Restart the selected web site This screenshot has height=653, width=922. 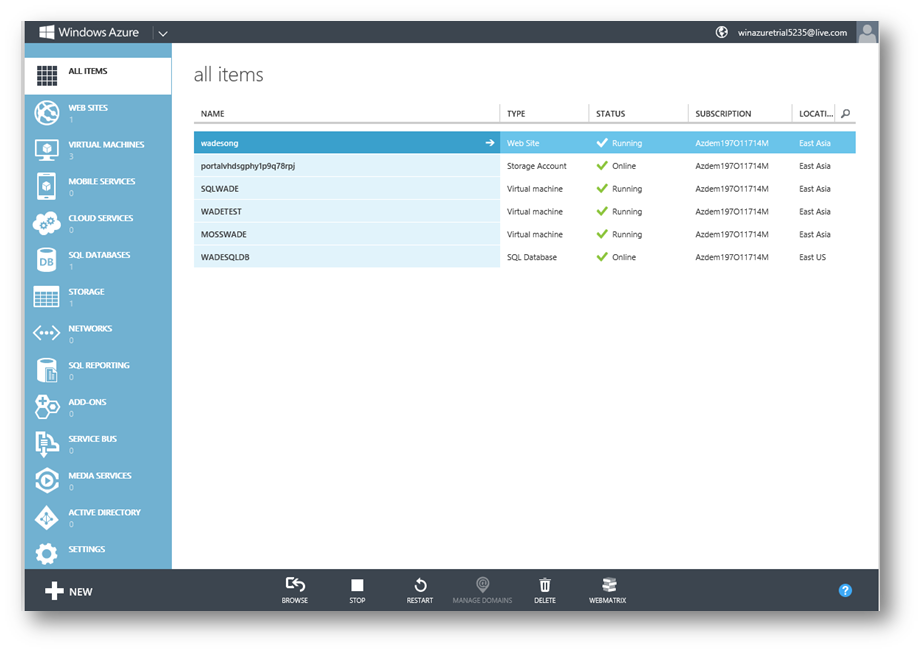coord(420,590)
